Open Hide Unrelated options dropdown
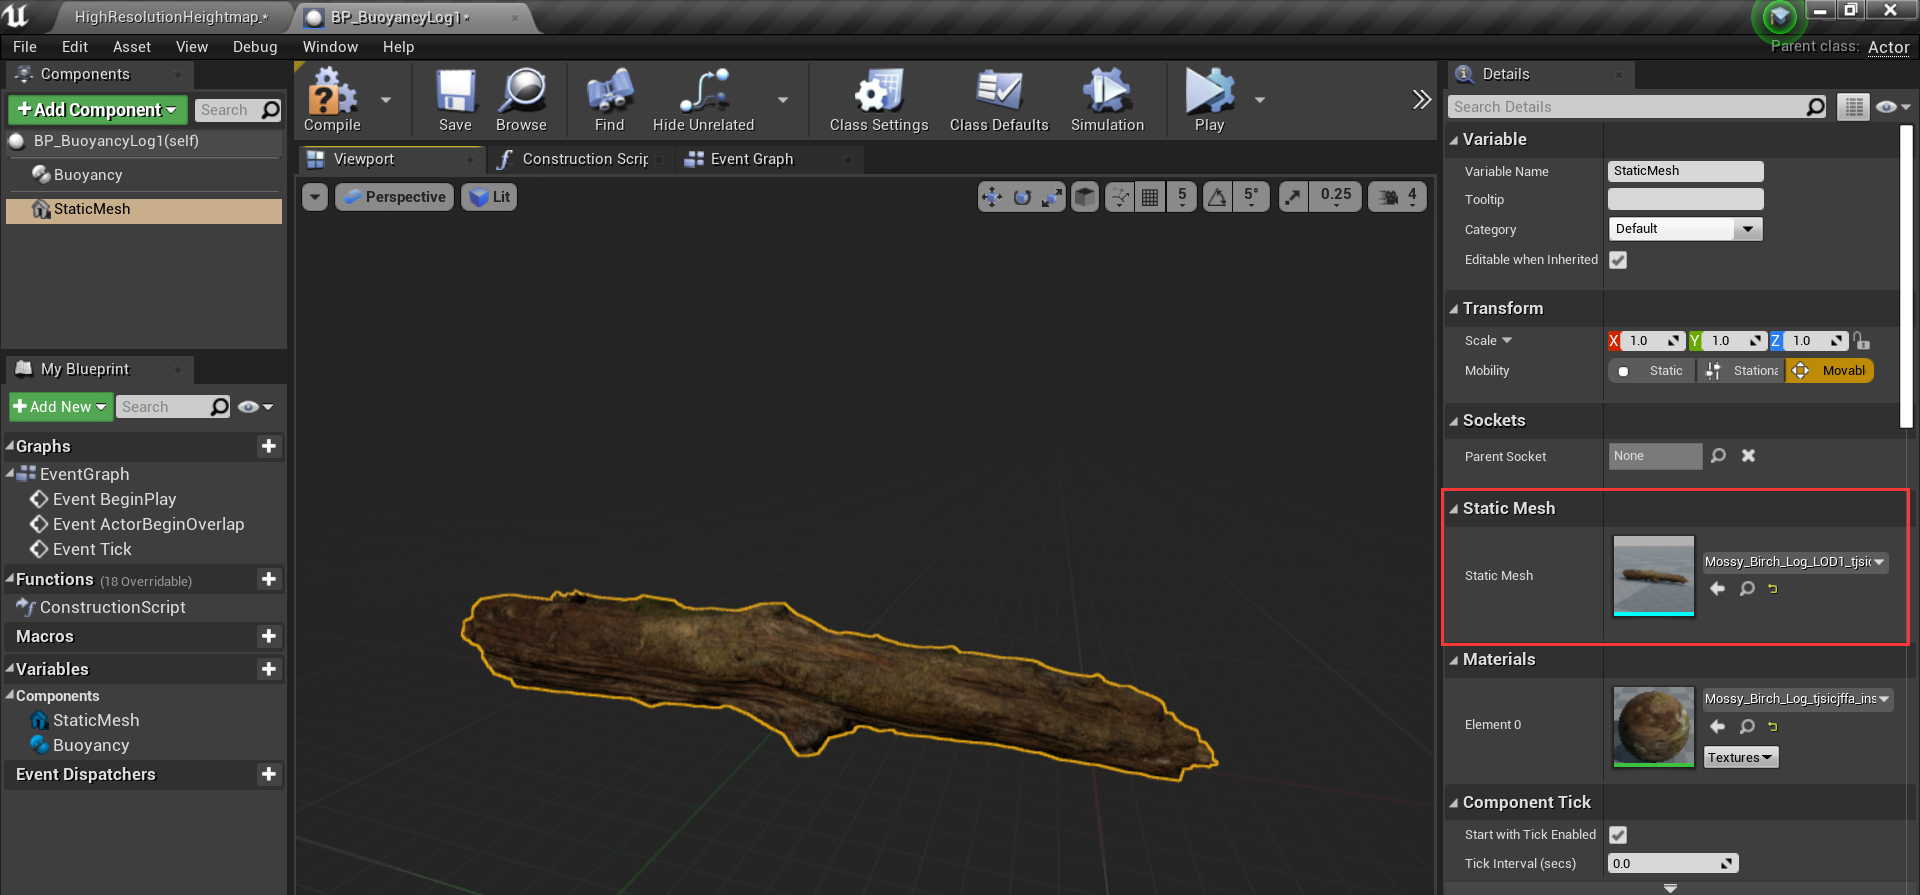 tap(783, 100)
